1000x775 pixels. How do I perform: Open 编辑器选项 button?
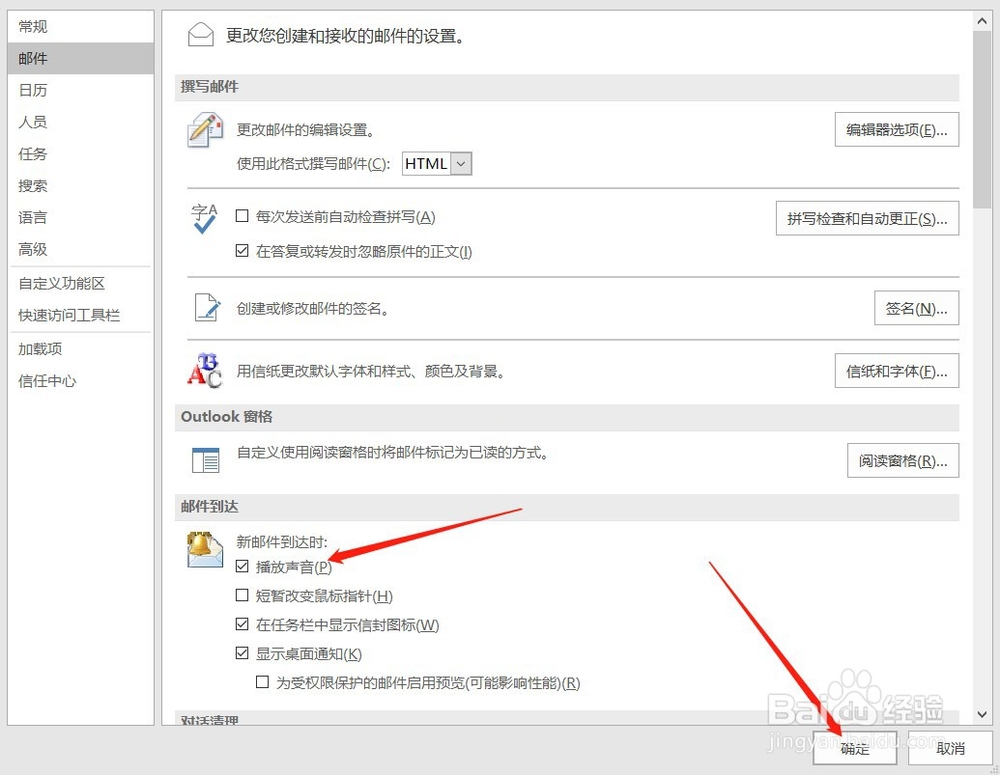click(897, 130)
